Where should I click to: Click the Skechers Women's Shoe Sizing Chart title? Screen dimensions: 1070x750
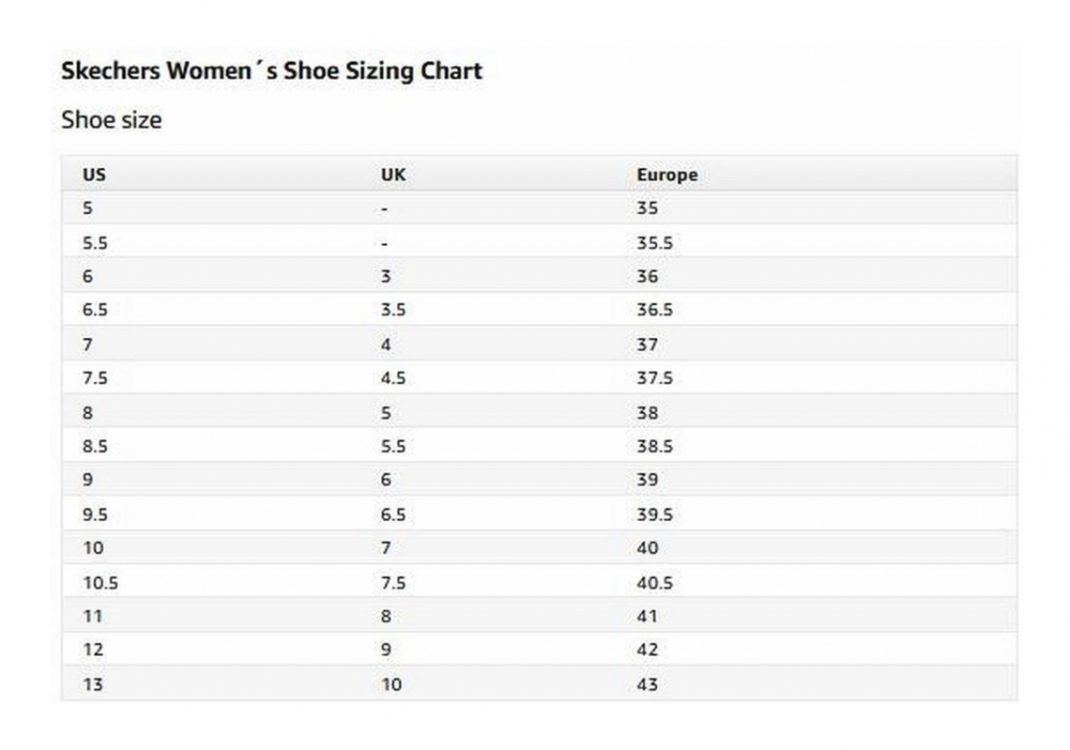point(271,71)
